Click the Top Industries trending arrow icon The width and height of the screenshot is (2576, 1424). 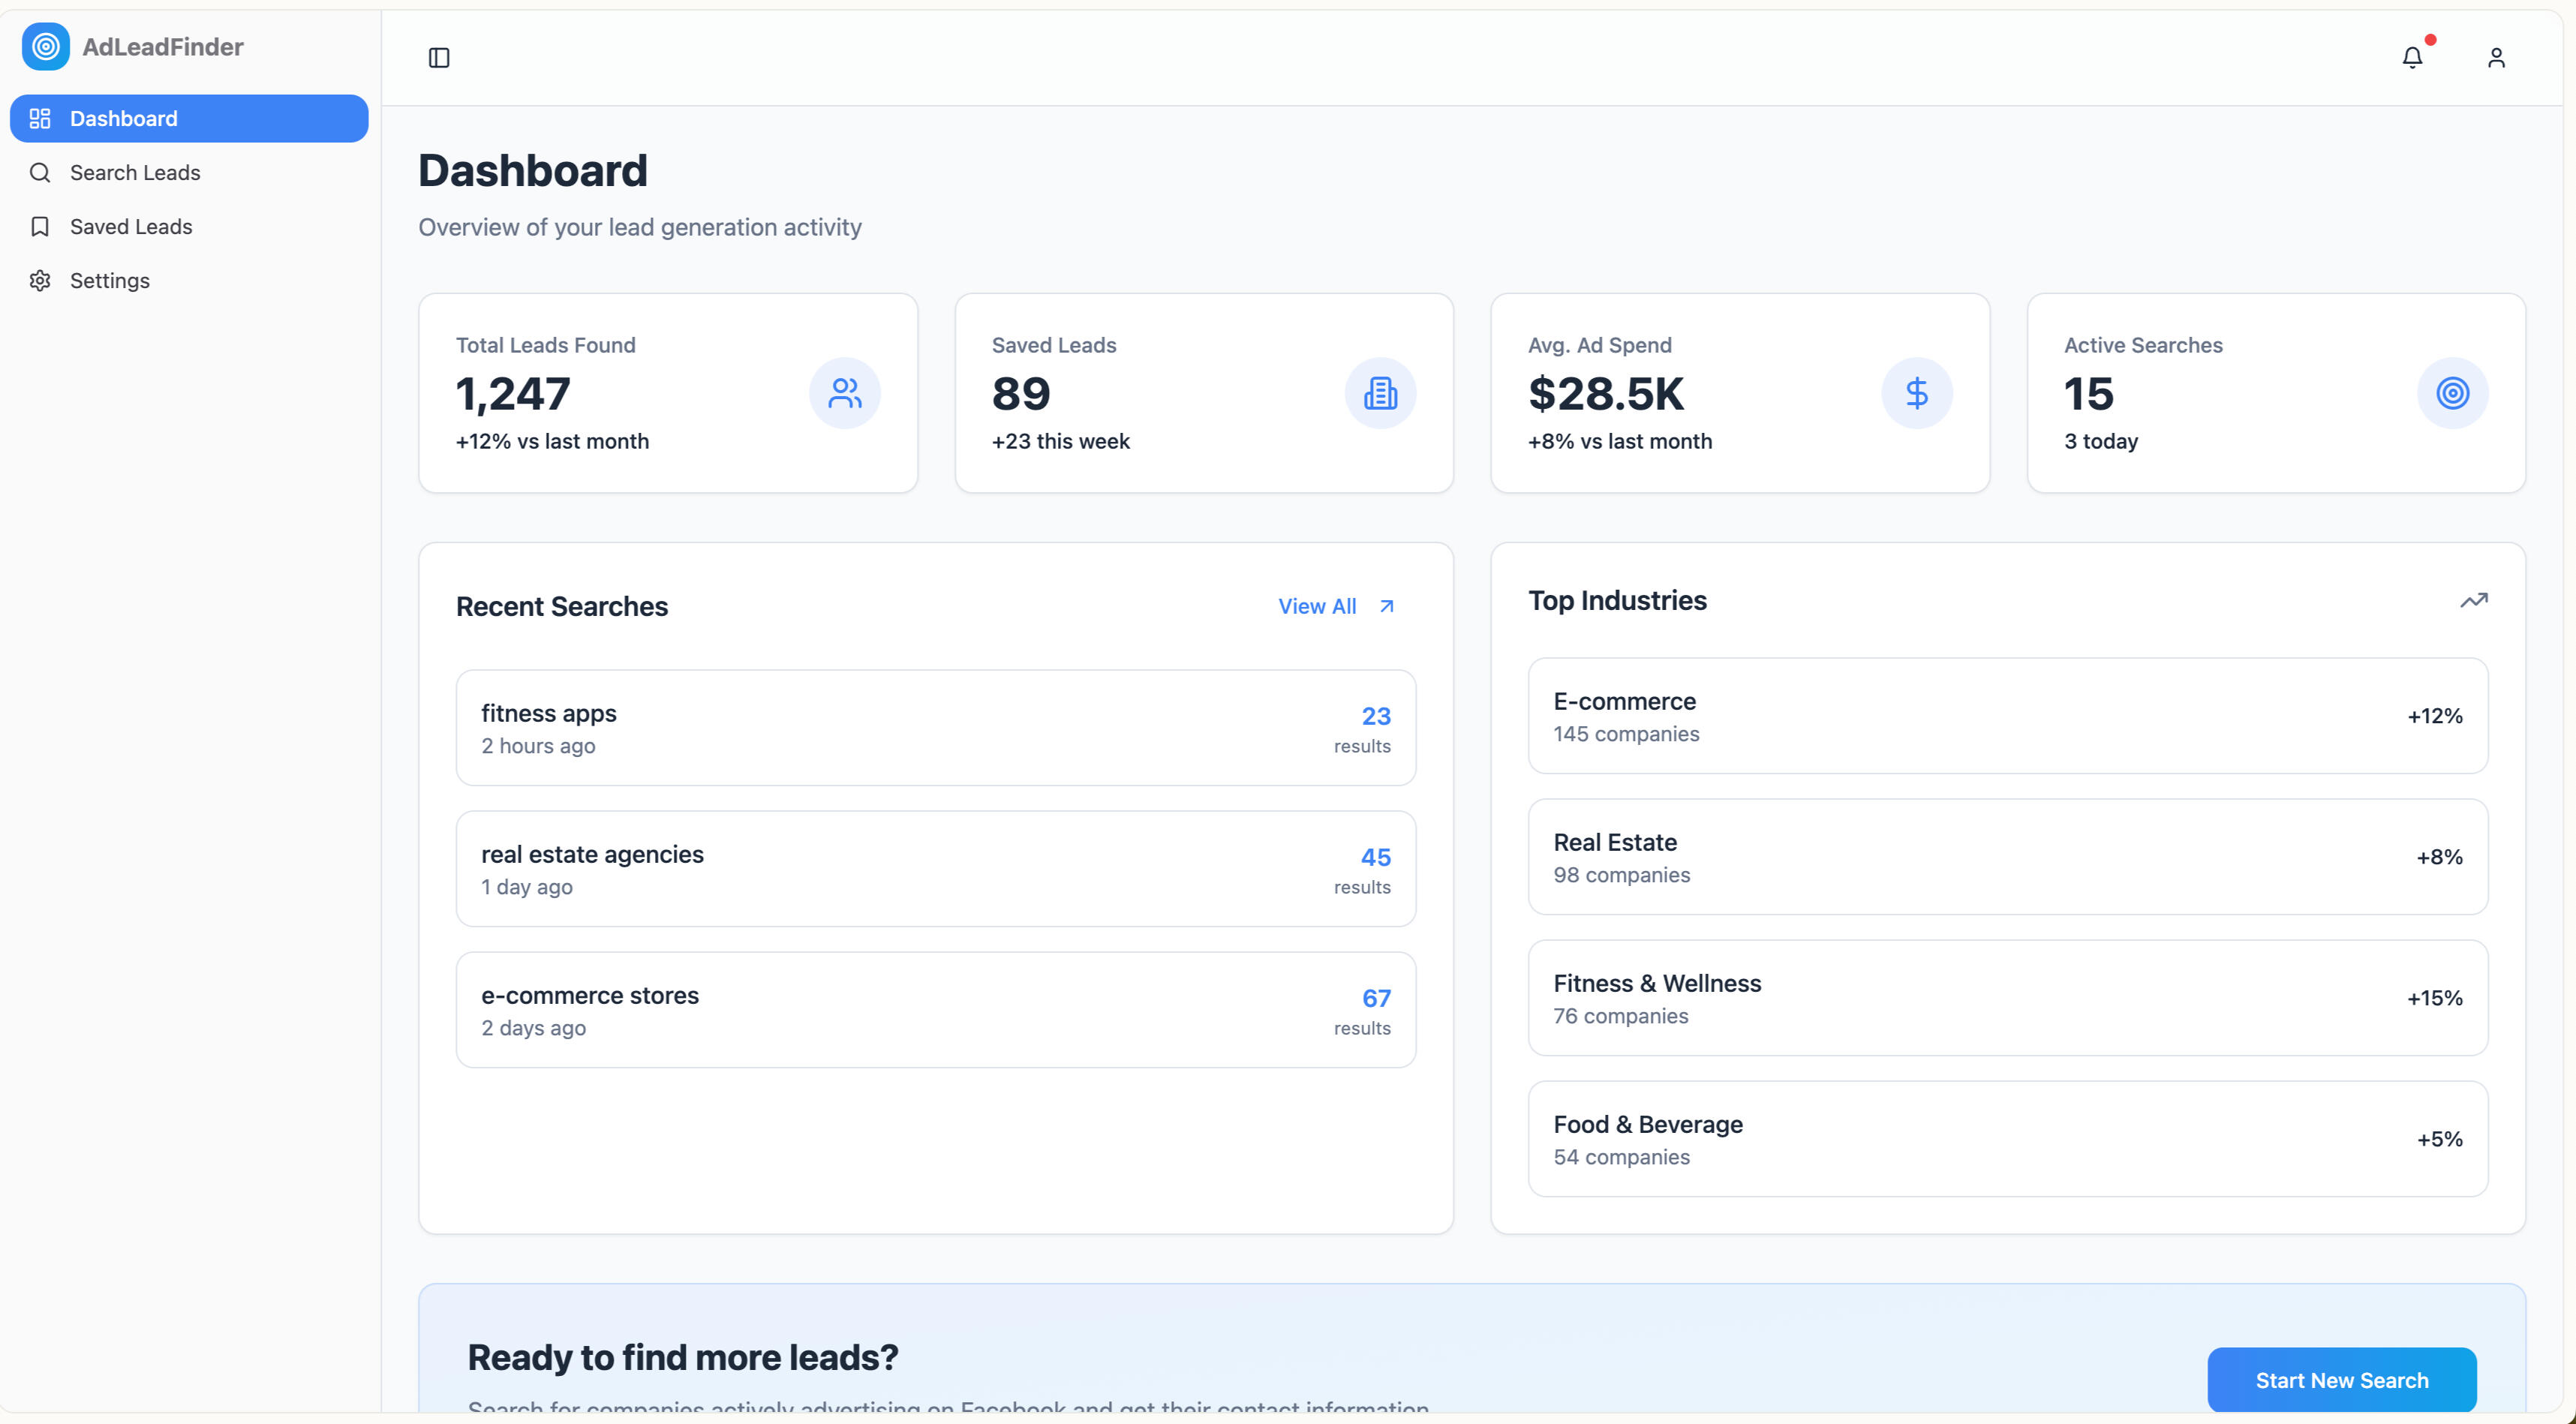(x=2473, y=601)
